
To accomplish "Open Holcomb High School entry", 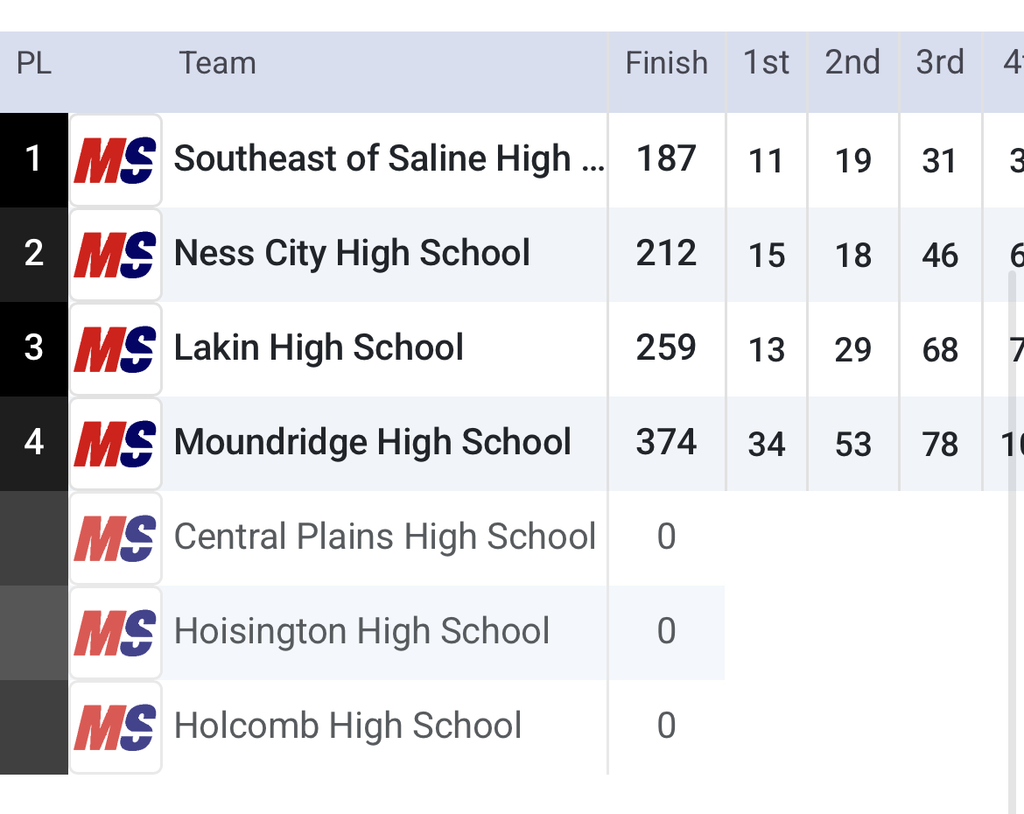I will coord(347,726).
